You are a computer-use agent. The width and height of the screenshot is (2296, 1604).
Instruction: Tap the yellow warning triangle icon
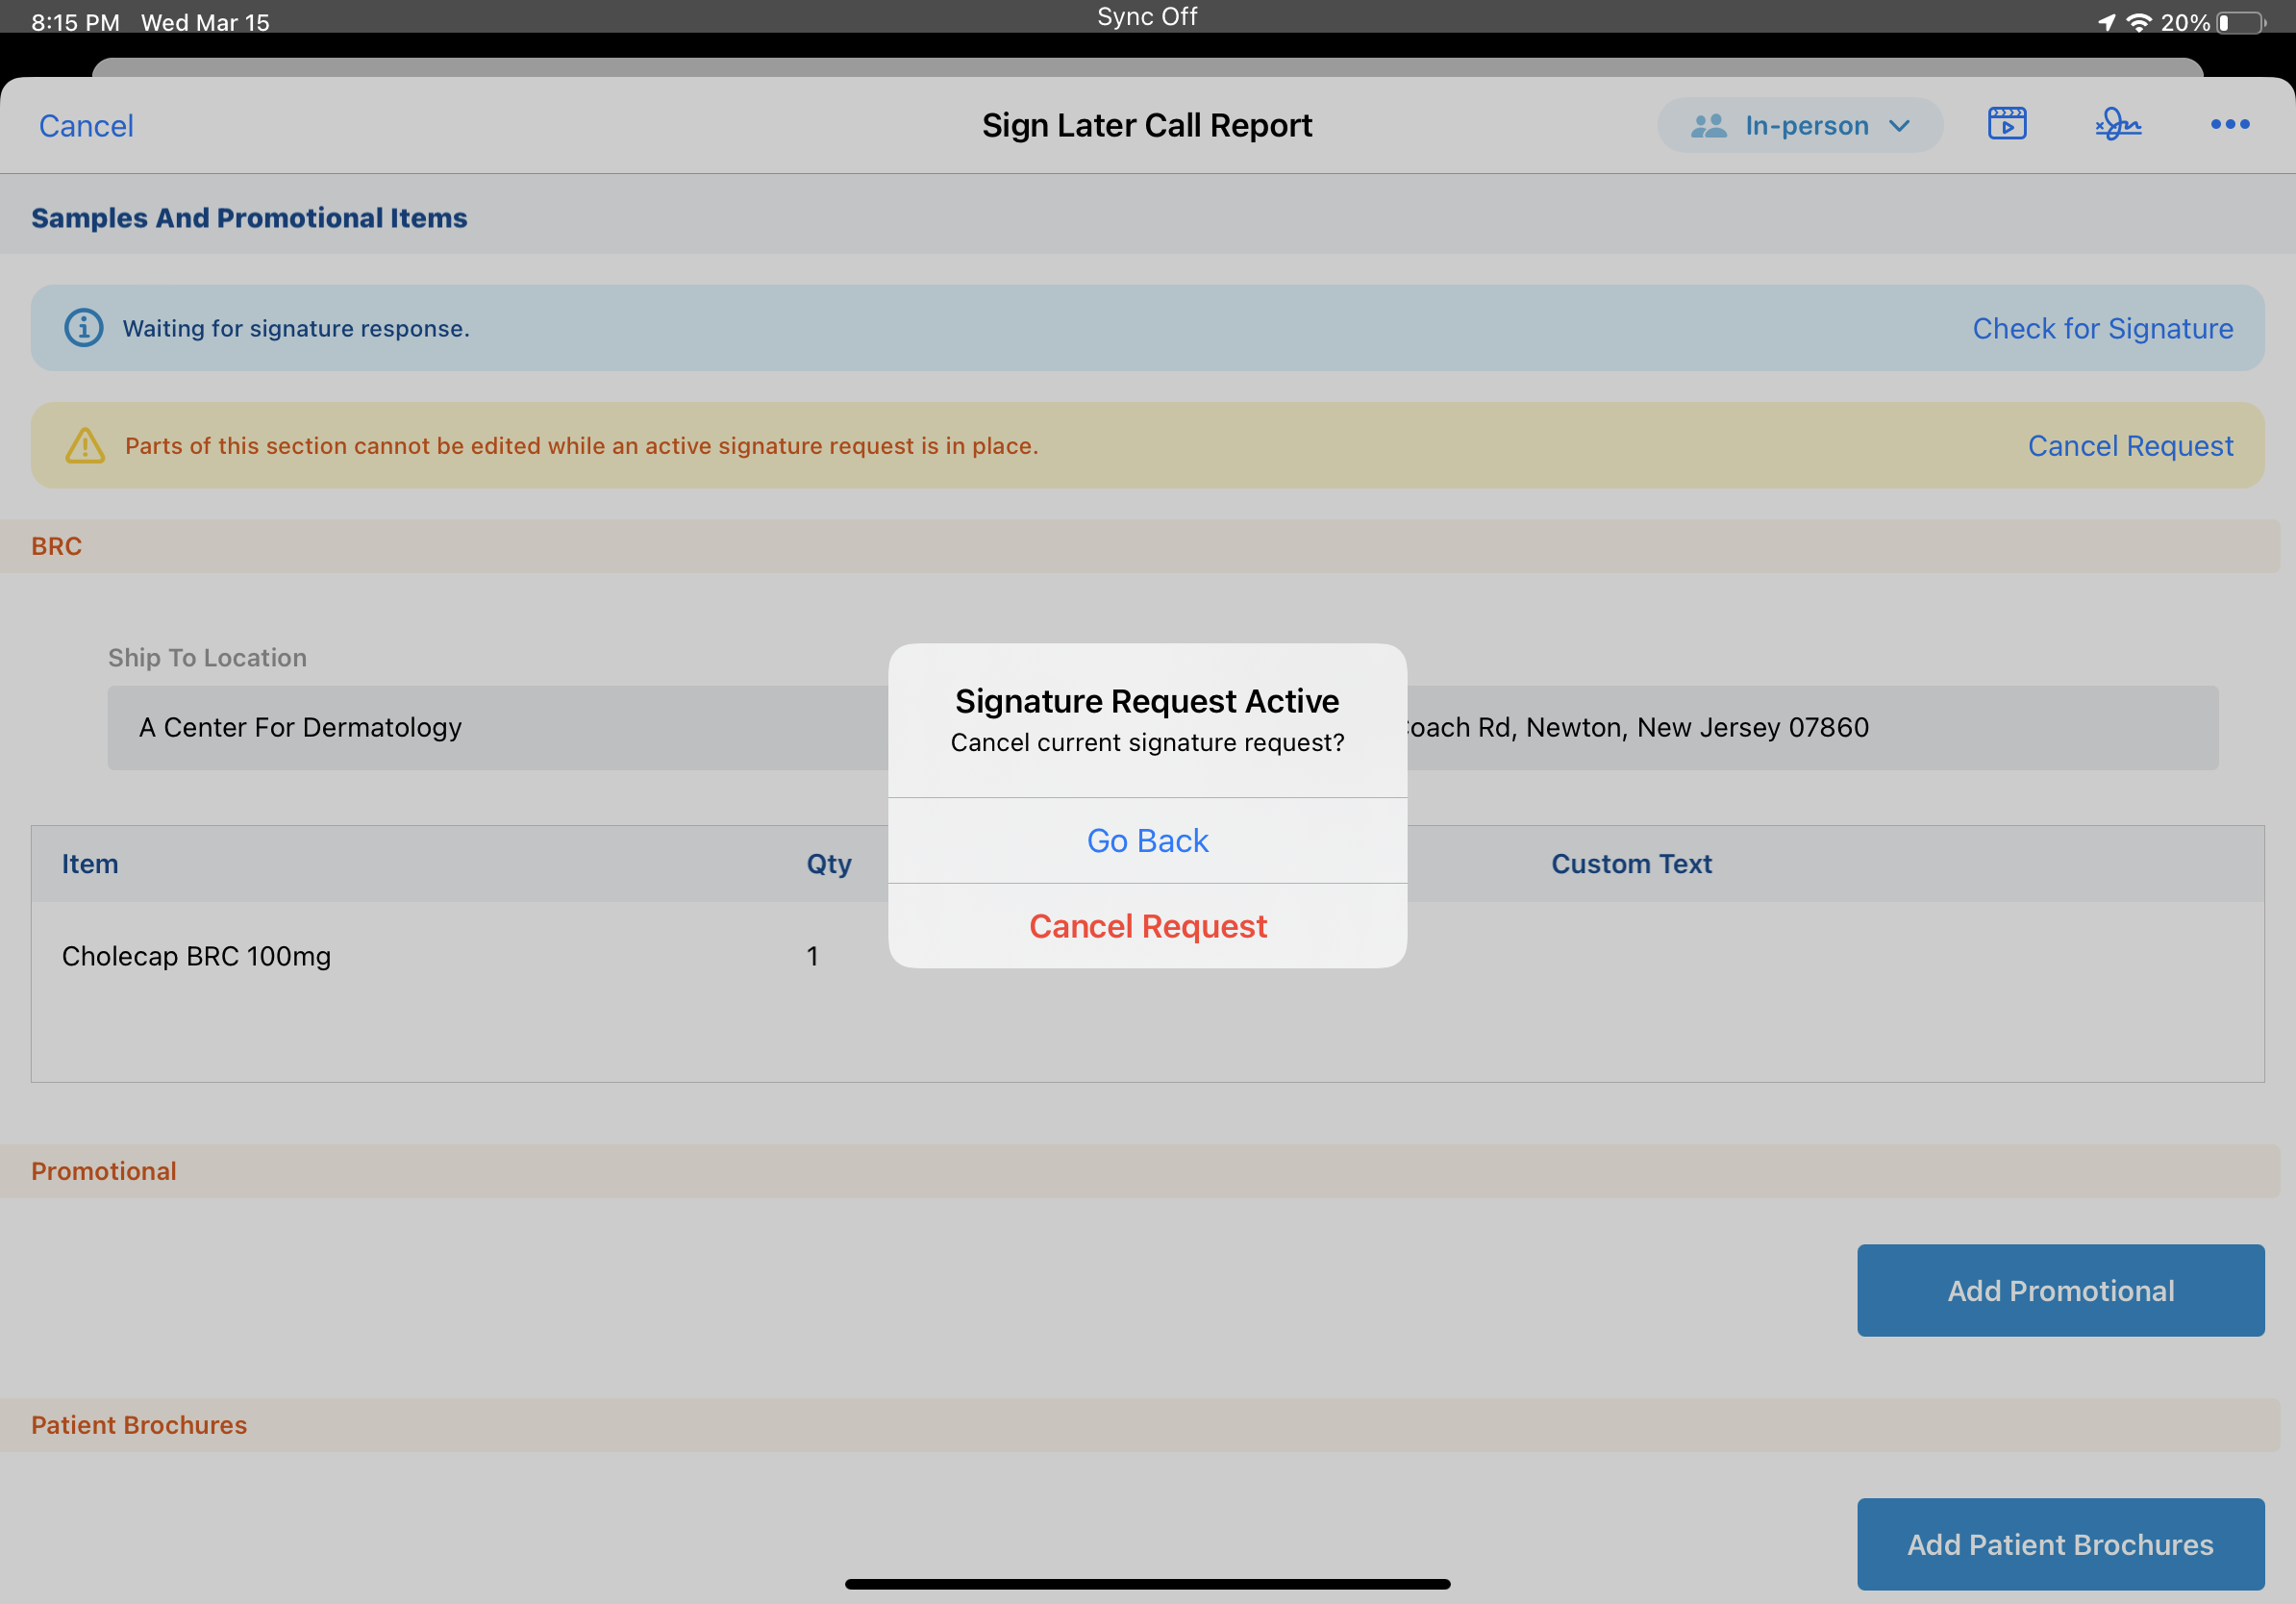coord(85,446)
